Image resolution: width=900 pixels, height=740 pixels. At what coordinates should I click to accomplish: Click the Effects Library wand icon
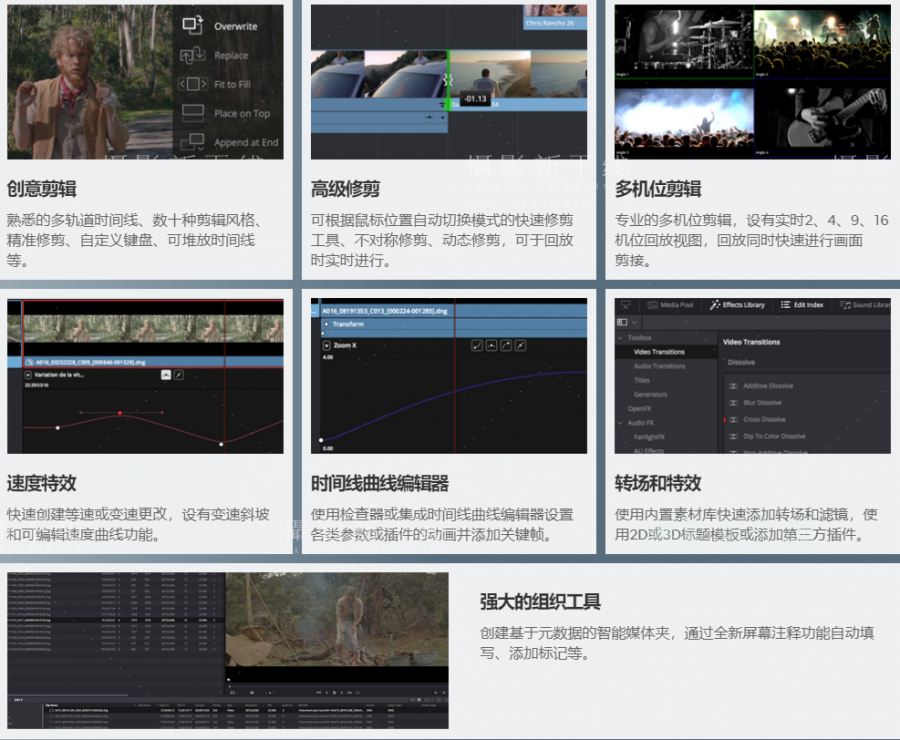coord(715,305)
